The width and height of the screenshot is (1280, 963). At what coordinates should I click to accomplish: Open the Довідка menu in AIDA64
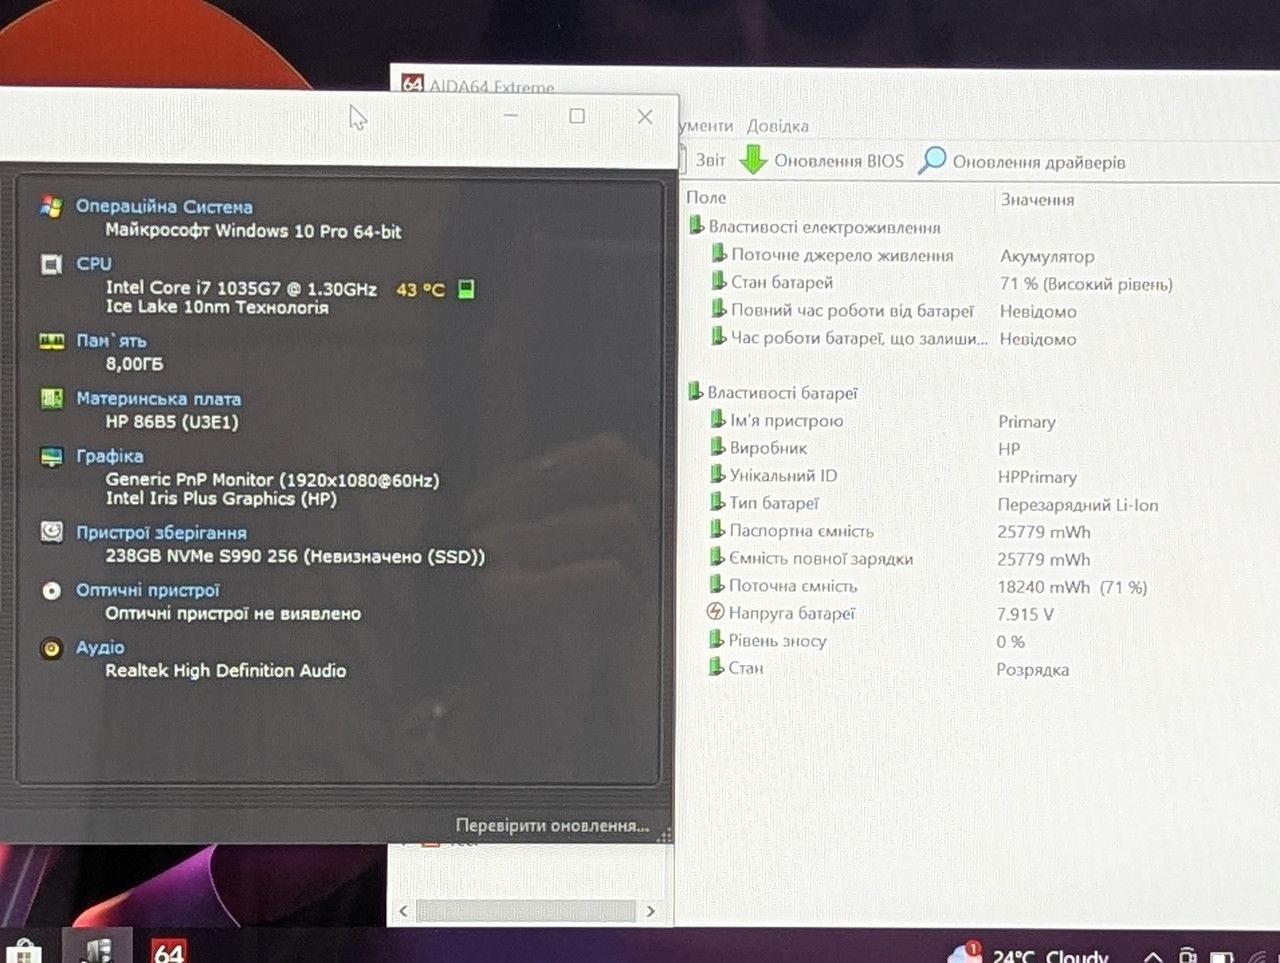[x=777, y=126]
